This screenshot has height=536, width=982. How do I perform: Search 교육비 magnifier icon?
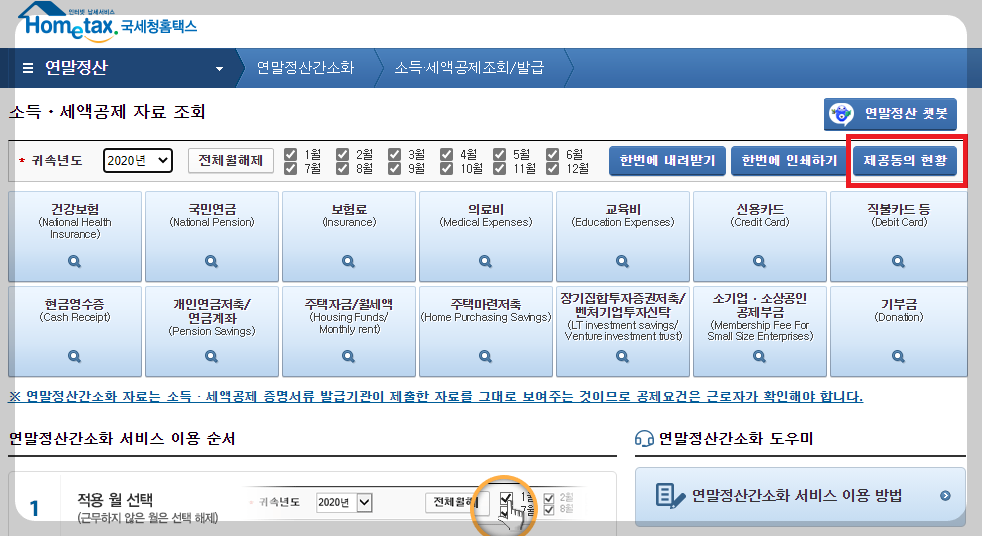click(x=623, y=262)
